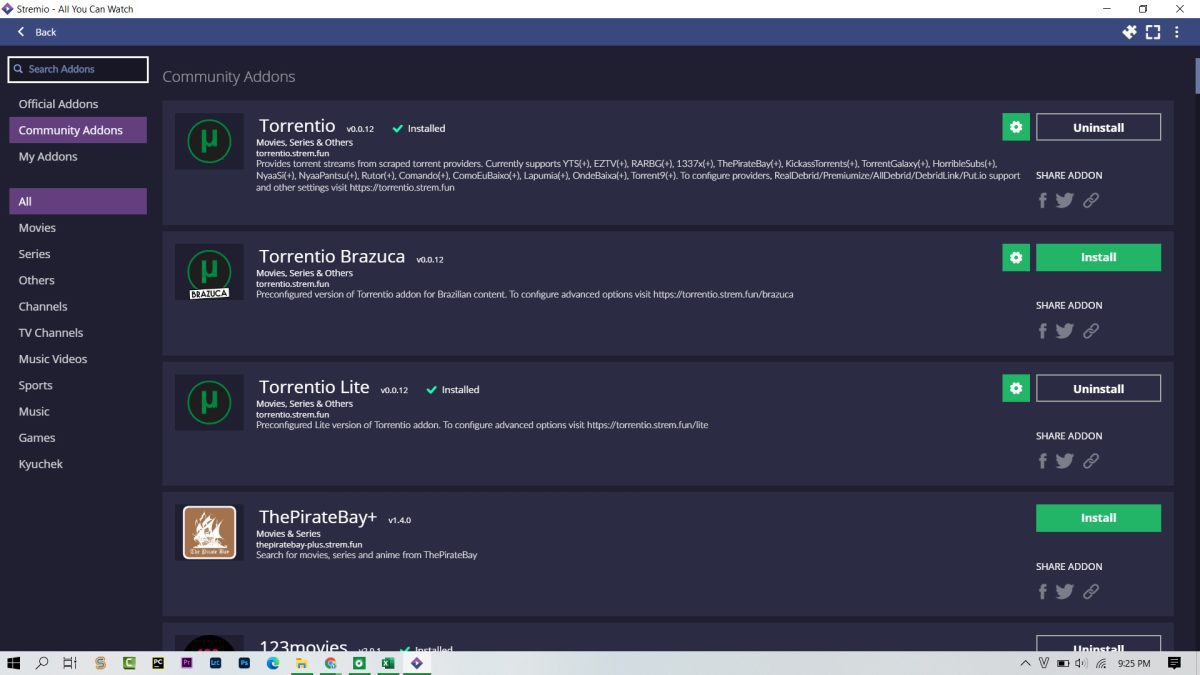Open Windows taskbar search
The width and height of the screenshot is (1200, 675).
[x=42, y=663]
